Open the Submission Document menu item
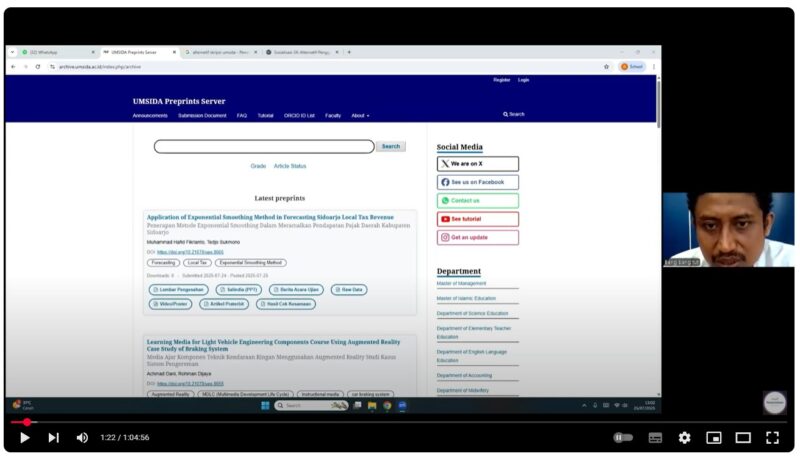Image resolution: width=800 pixels, height=456 pixels. [202, 116]
